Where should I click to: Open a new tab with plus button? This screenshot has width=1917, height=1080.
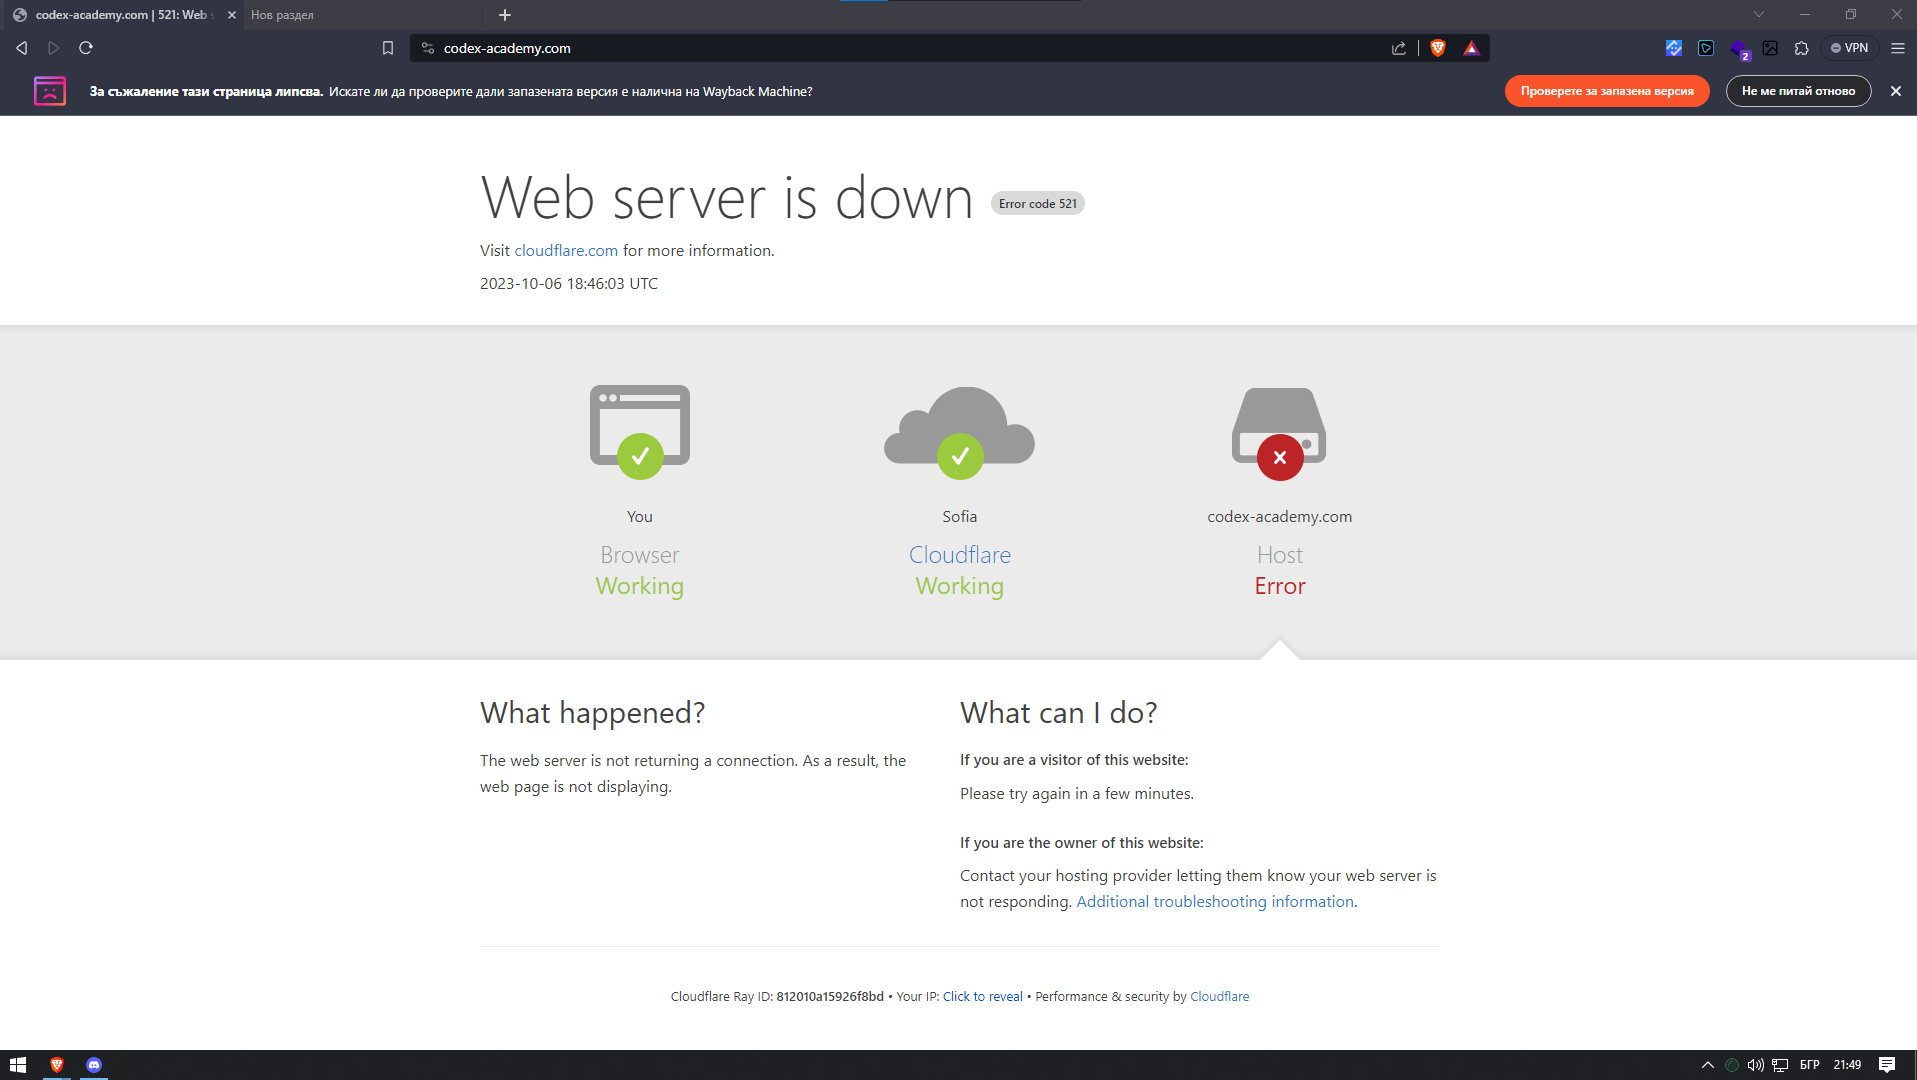pos(505,15)
